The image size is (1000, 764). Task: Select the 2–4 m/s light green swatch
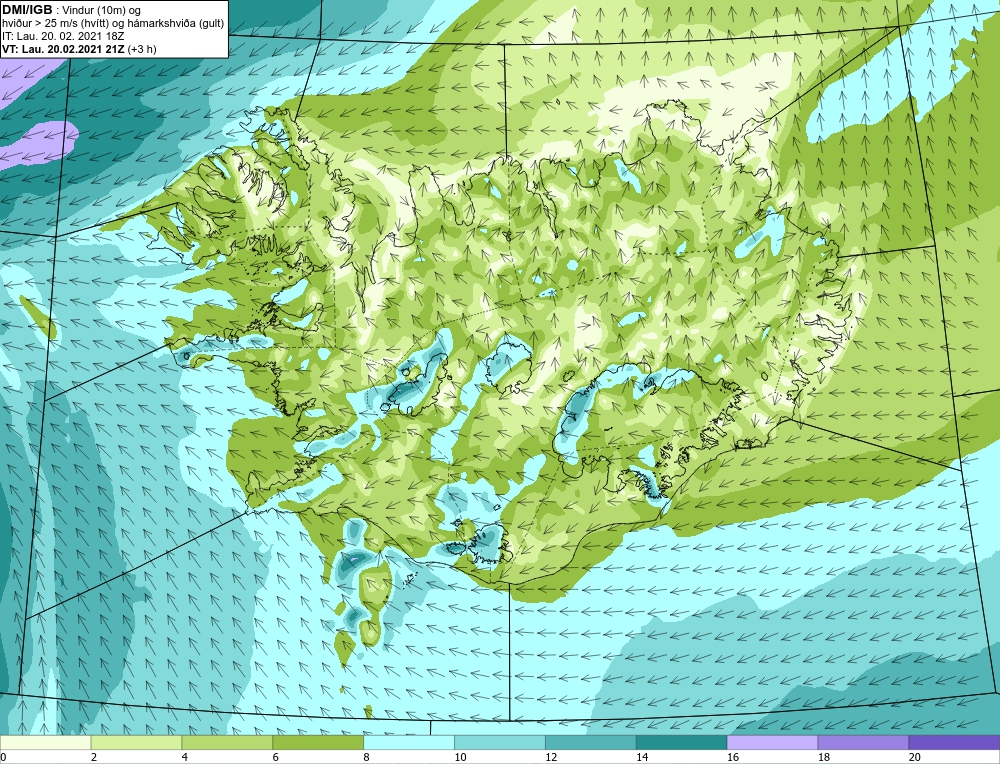pyautogui.click(x=136, y=742)
